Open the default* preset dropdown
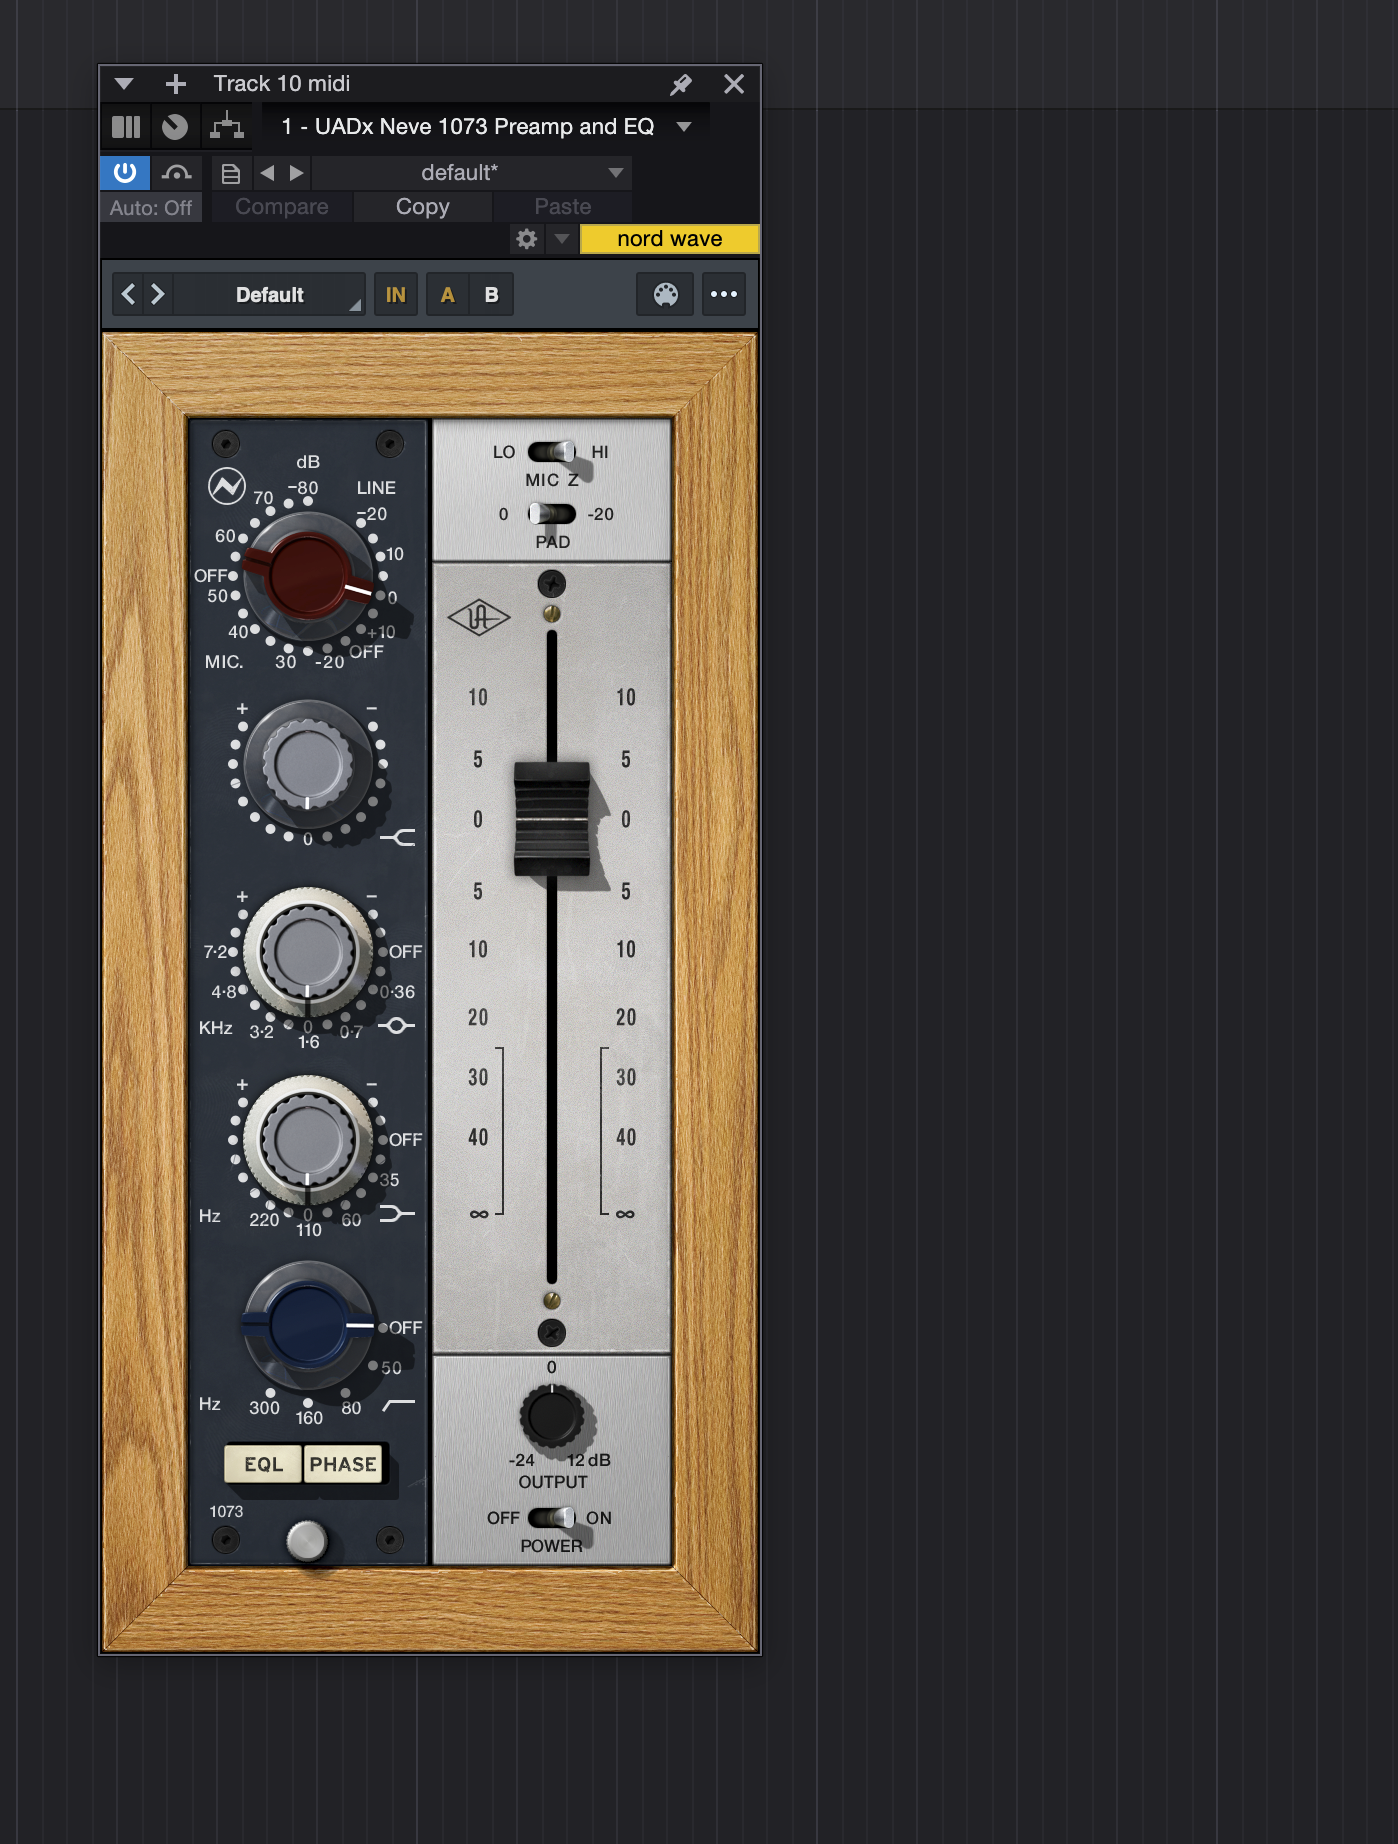This screenshot has width=1398, height=1844. [x=472, y=173]
